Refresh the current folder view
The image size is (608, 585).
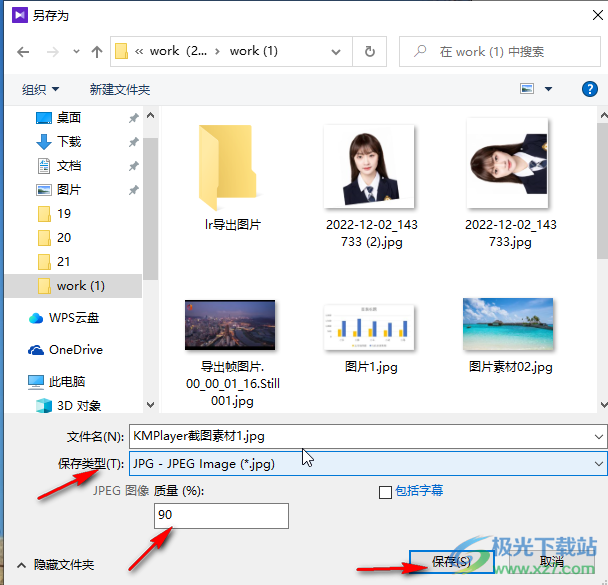click(370, 52)
